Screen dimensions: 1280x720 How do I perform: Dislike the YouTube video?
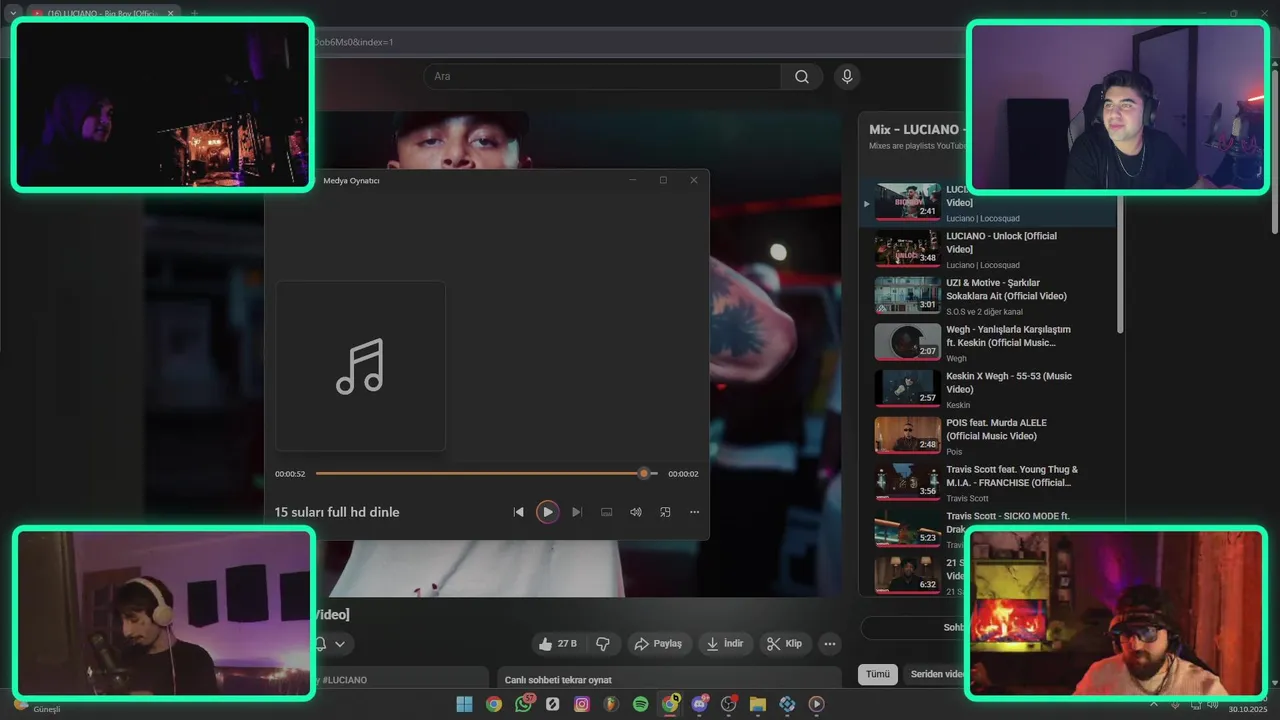603,644
